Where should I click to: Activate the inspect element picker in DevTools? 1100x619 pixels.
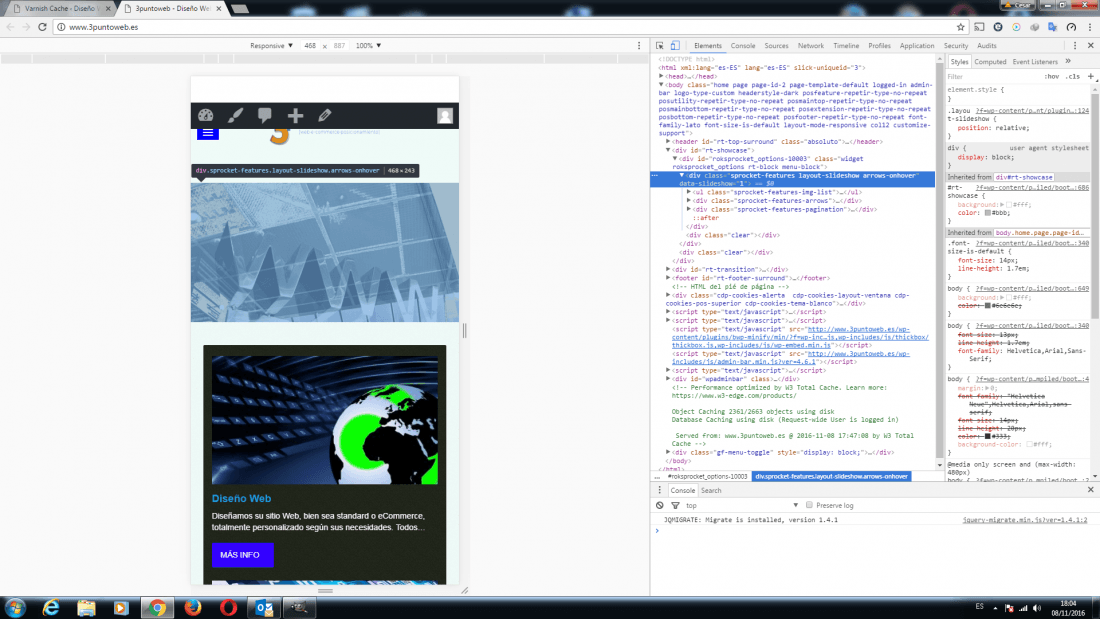659,46
